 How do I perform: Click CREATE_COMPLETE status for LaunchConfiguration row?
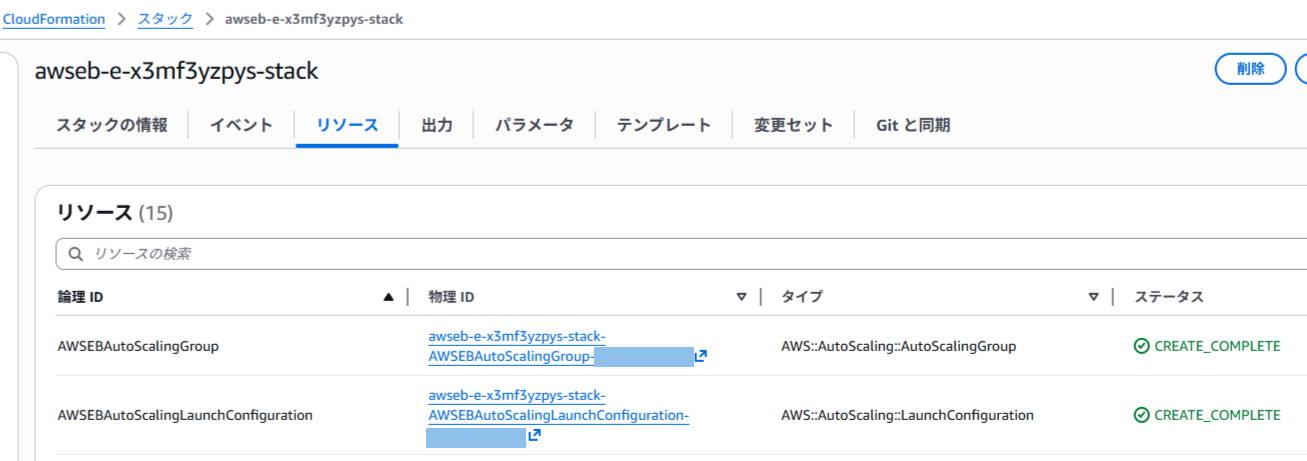tap(1217, 415)
